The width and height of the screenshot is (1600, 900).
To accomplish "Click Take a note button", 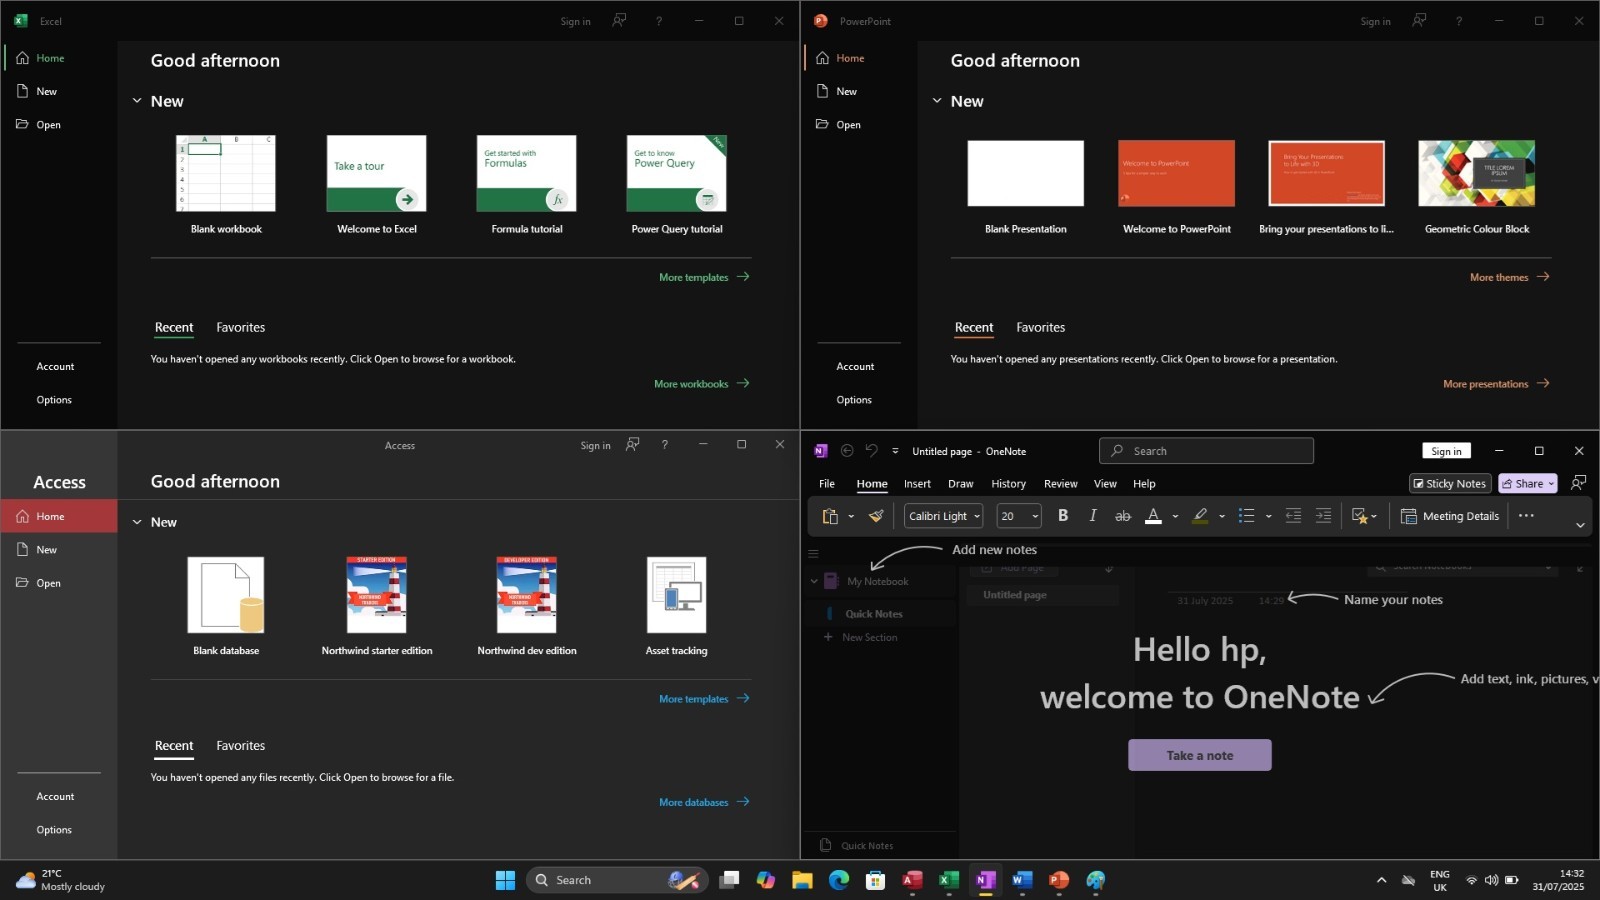I will 1200,755.
